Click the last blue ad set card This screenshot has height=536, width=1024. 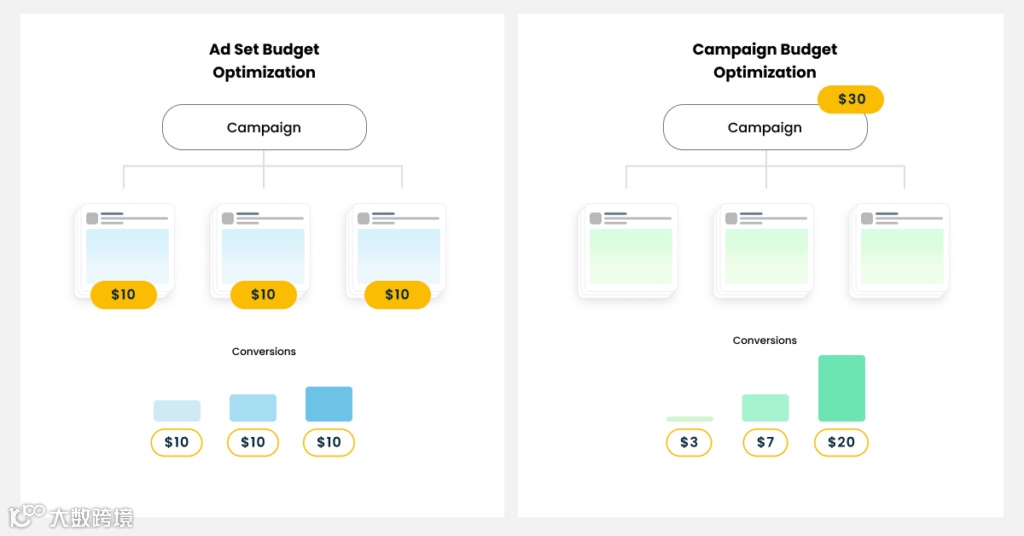pos(398,248)
